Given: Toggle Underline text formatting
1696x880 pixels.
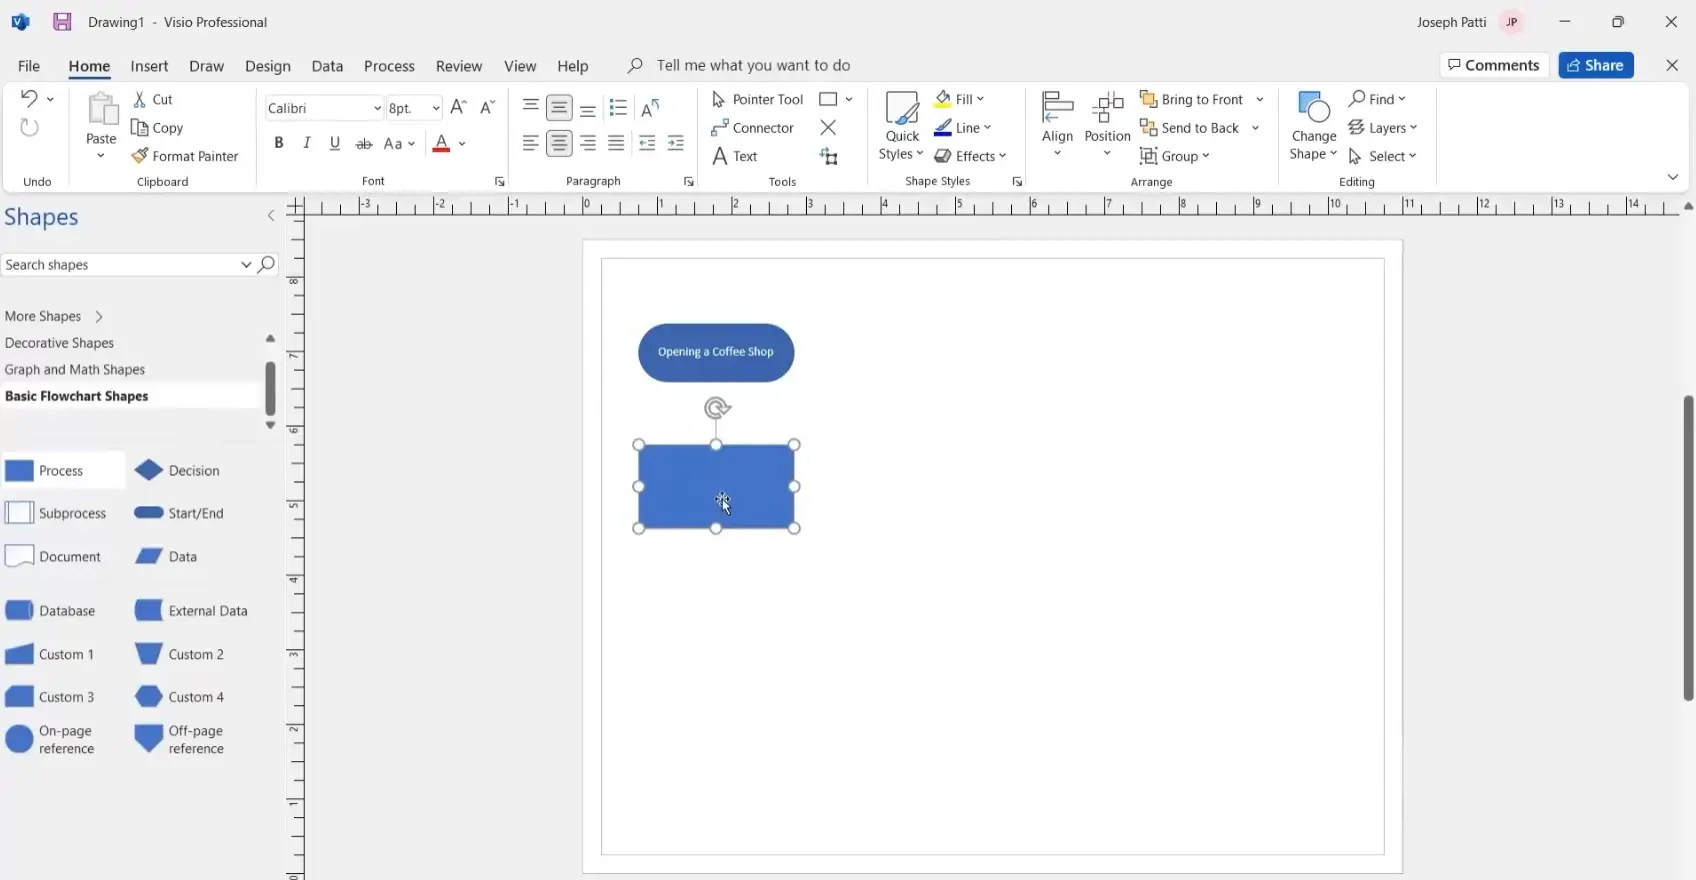Looking at the screenshot, I should coord(335,143).
